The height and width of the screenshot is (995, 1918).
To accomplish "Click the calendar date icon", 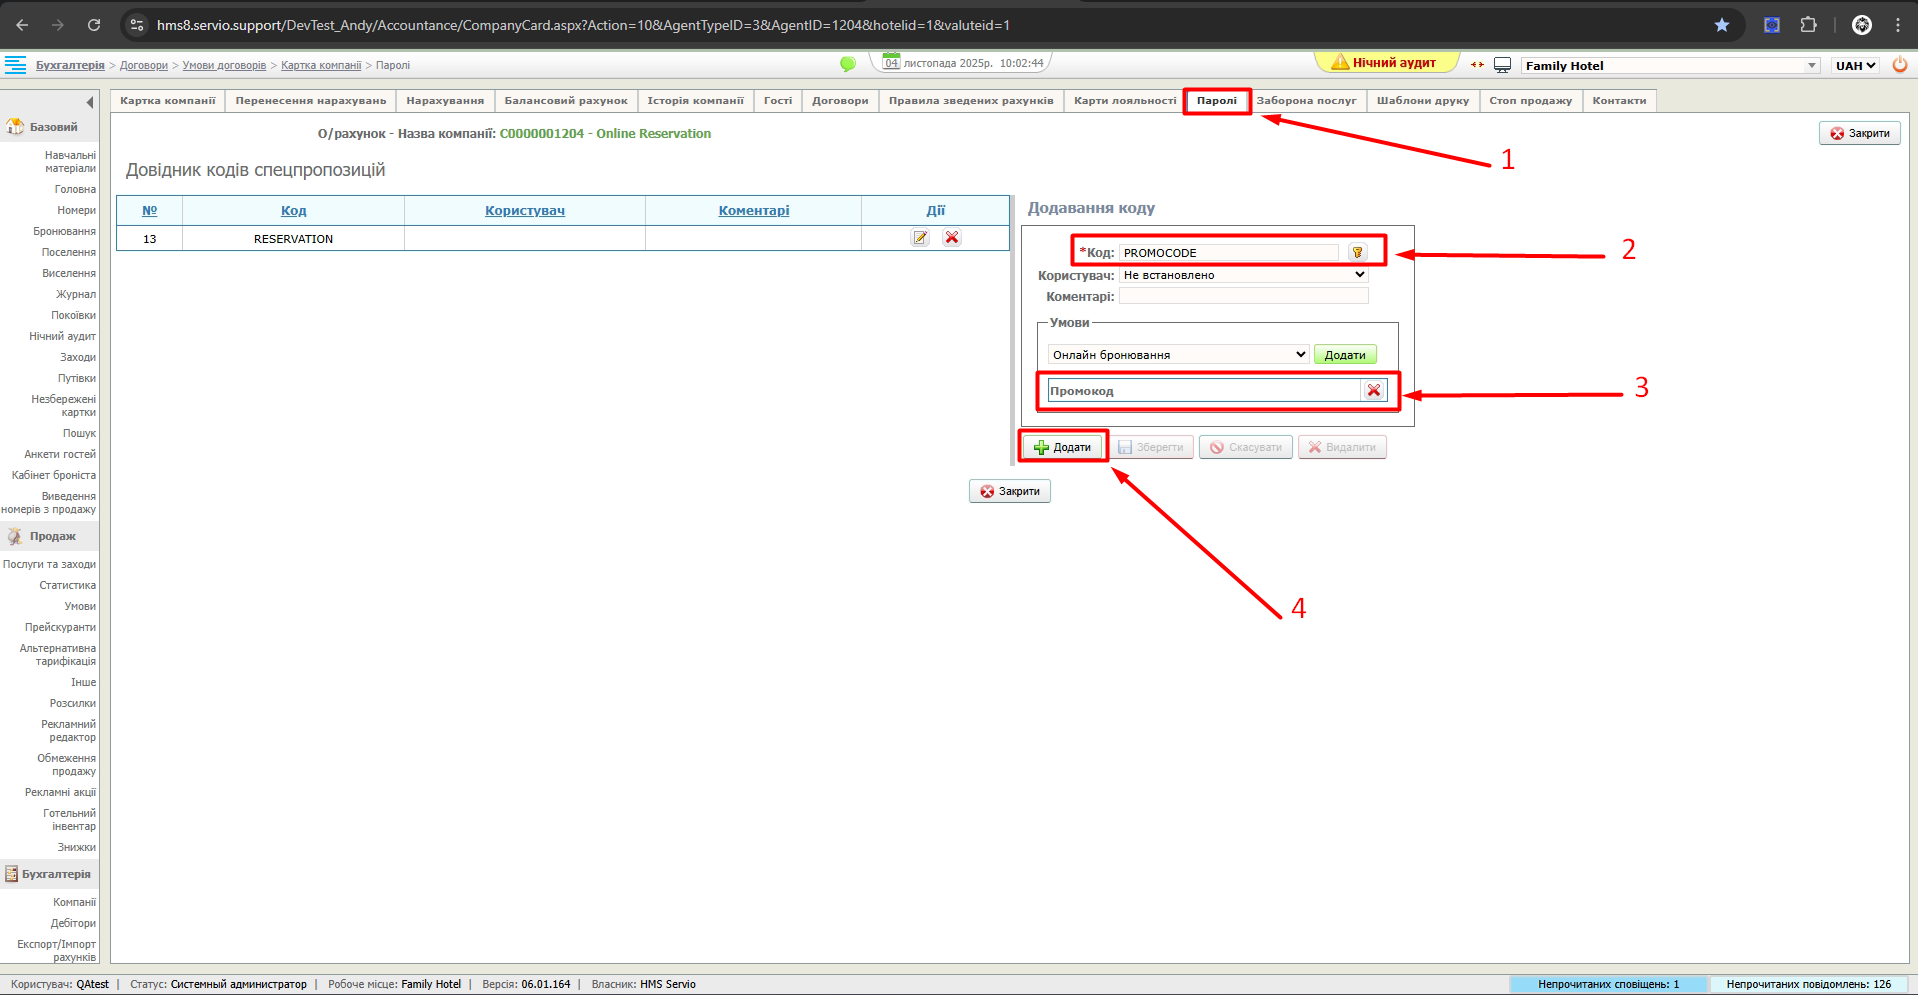I will pos(891,62).
